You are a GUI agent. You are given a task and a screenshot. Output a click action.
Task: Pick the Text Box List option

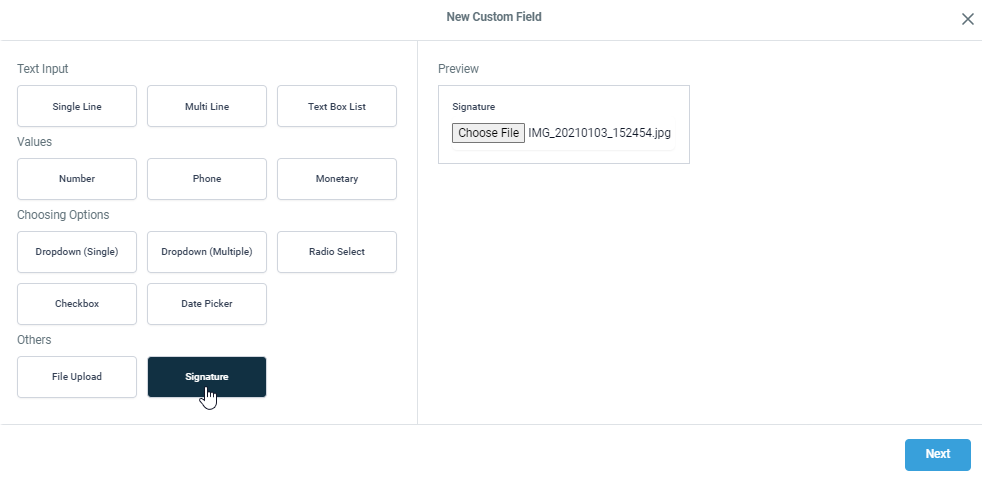point(337,106)
